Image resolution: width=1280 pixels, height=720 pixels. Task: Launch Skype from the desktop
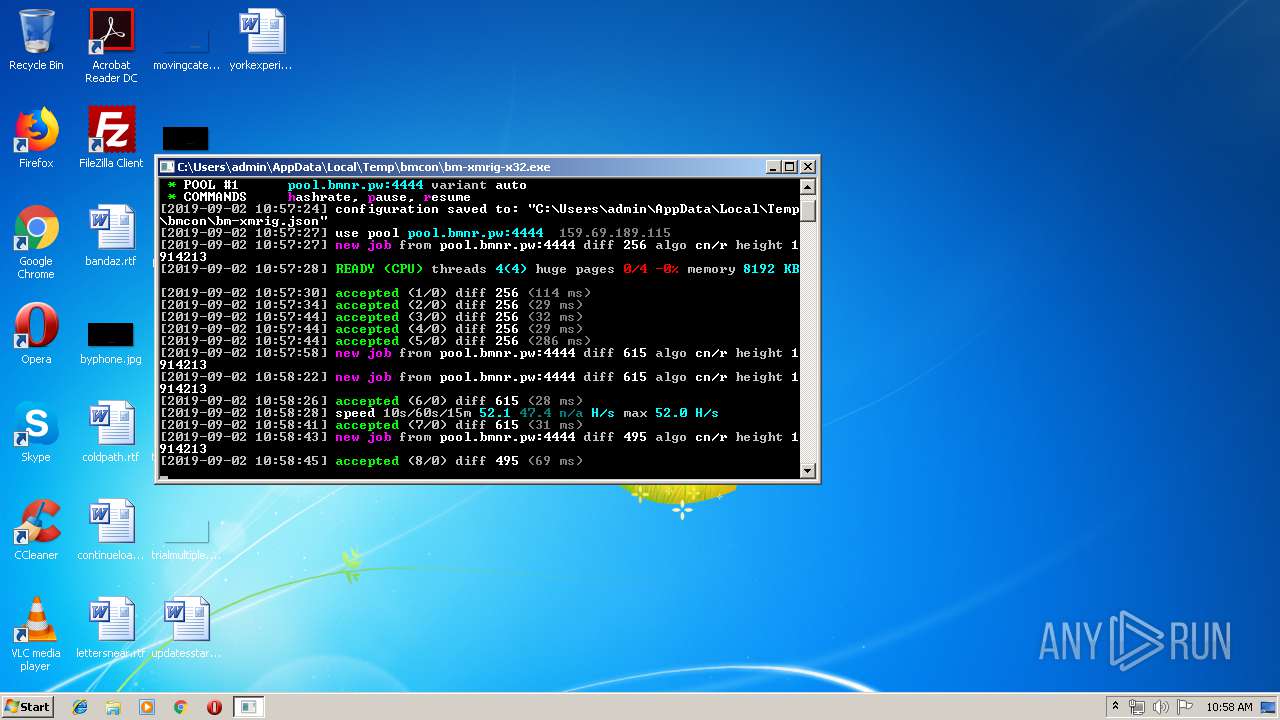point(36,432)
